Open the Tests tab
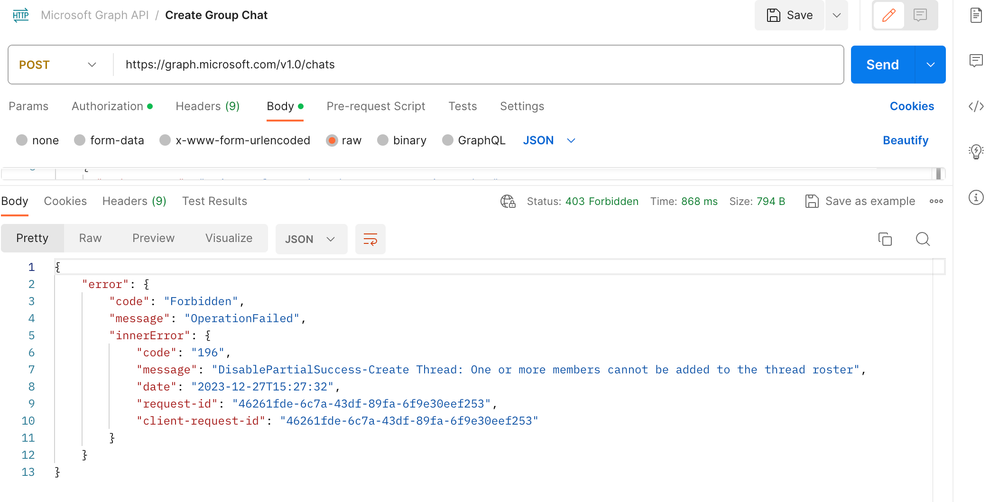999x502 pixels. click(463, 106)
